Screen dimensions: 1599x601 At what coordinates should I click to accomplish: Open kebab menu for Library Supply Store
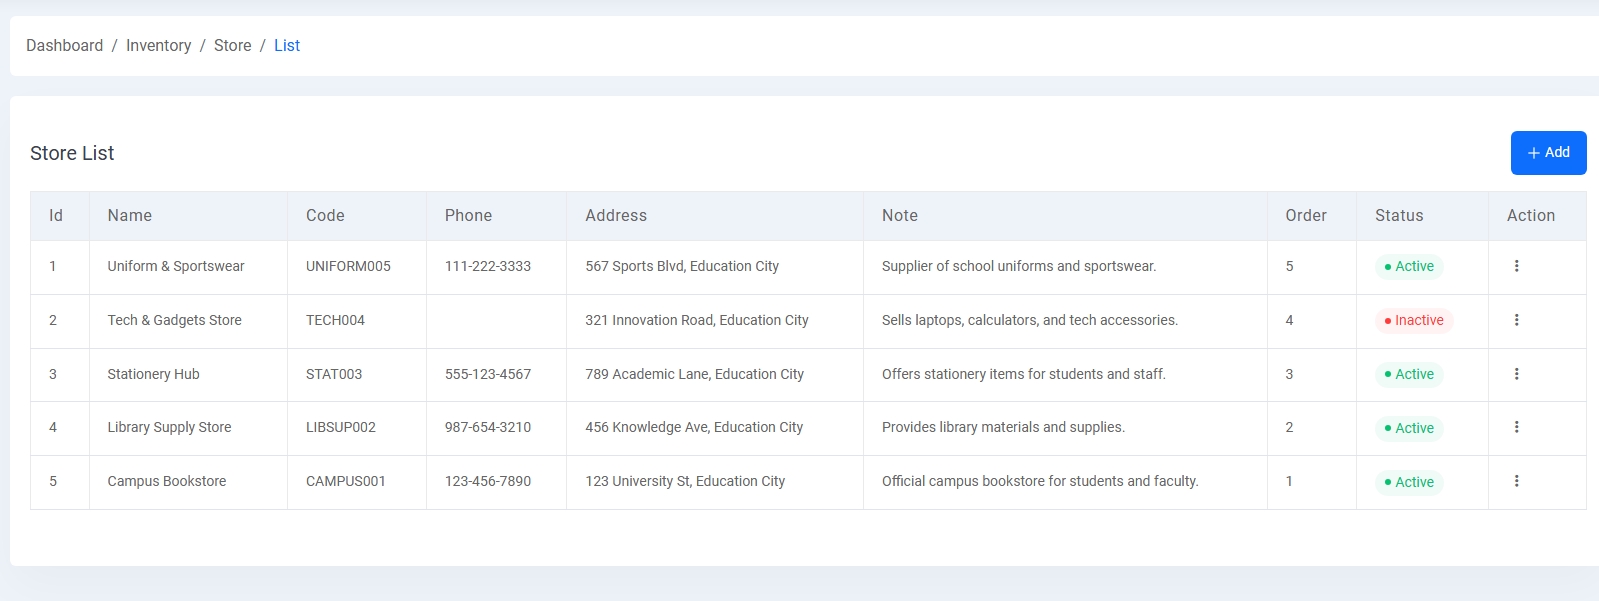point(1516,427)
